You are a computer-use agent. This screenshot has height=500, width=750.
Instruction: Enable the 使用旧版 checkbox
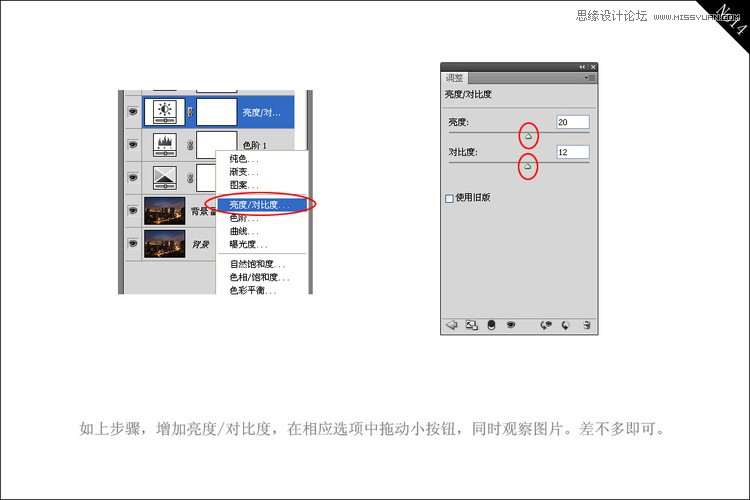pos(449,198)
